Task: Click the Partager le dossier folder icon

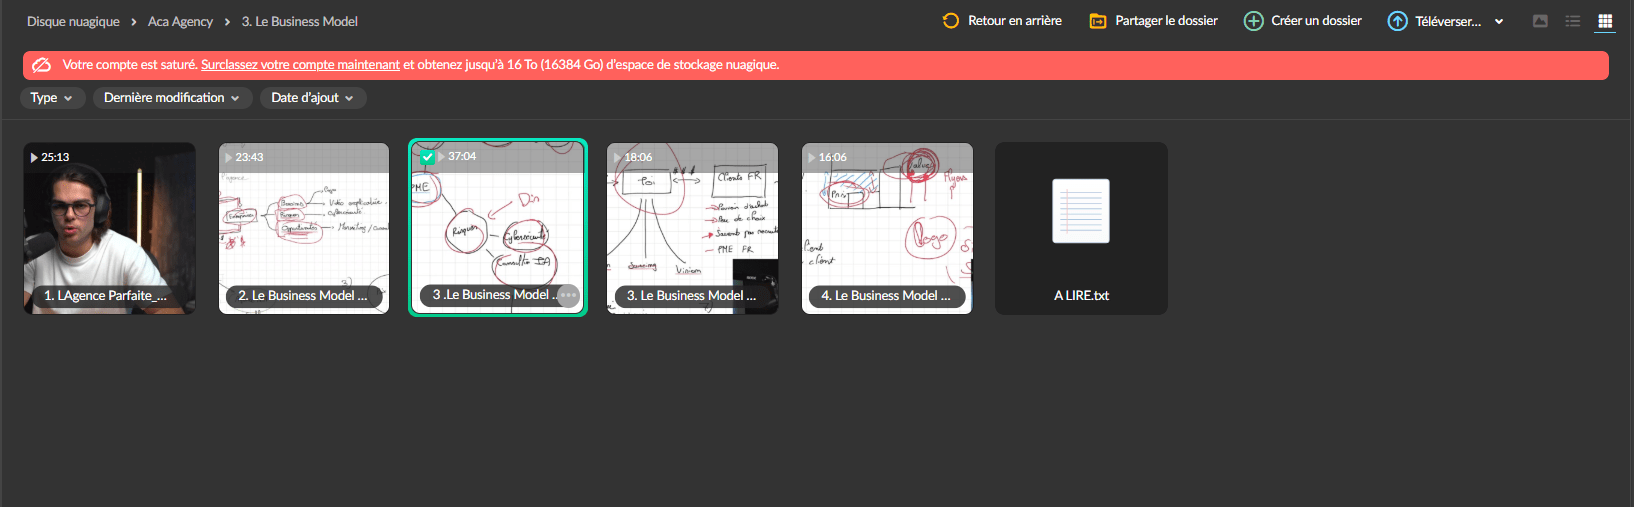Action: click(1097, 21)
